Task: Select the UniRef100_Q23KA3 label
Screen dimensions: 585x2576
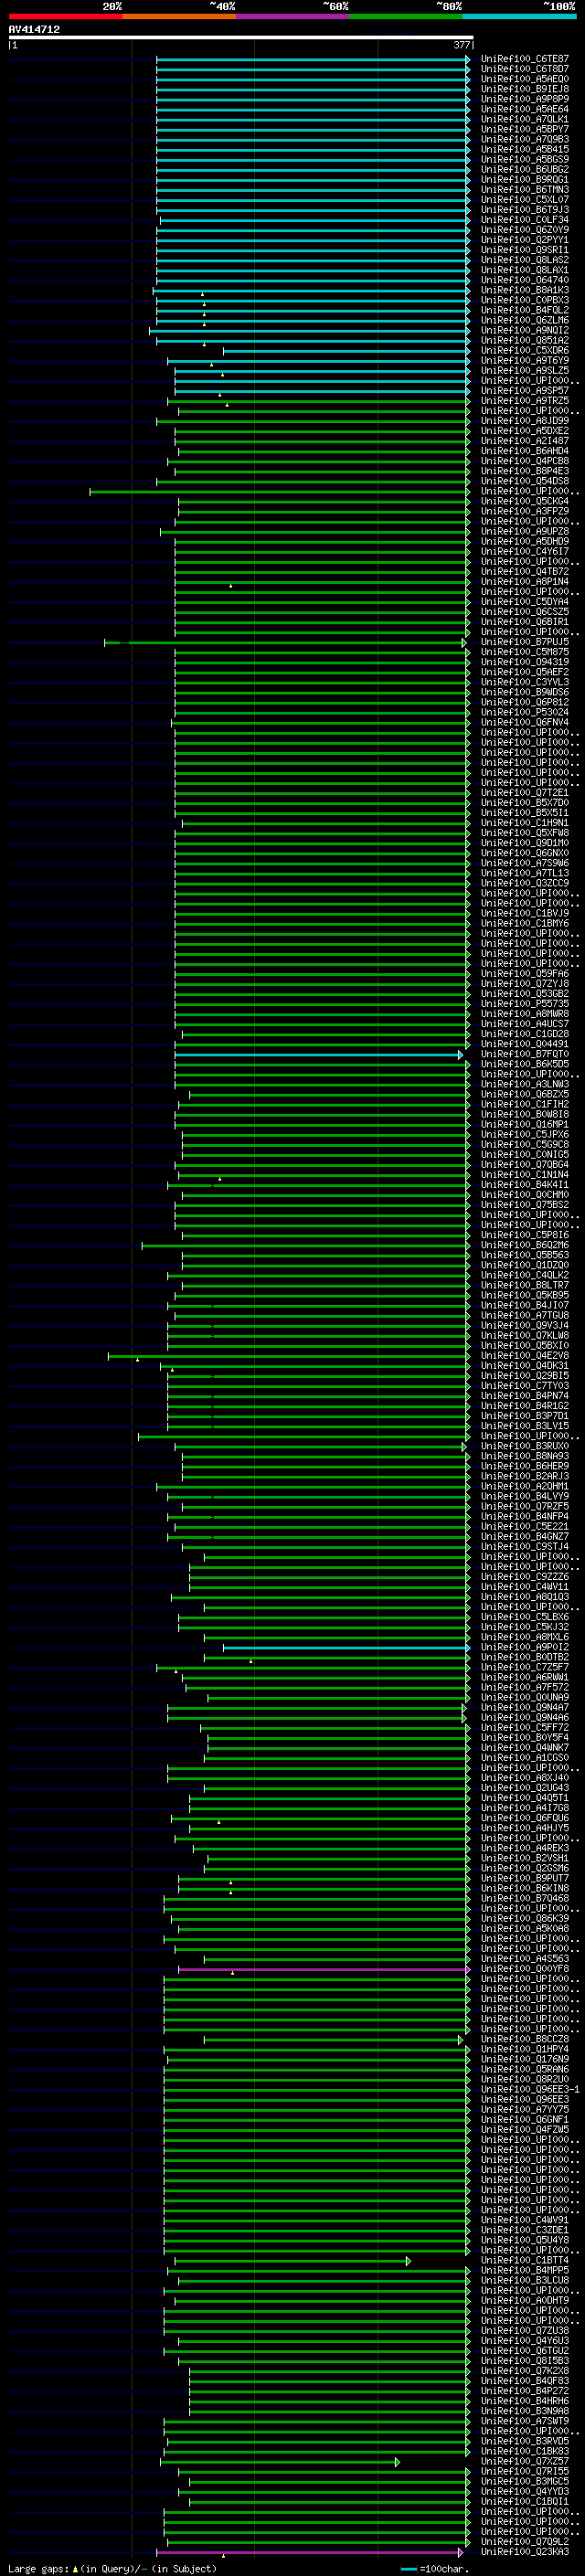Action: point(525,2551)
